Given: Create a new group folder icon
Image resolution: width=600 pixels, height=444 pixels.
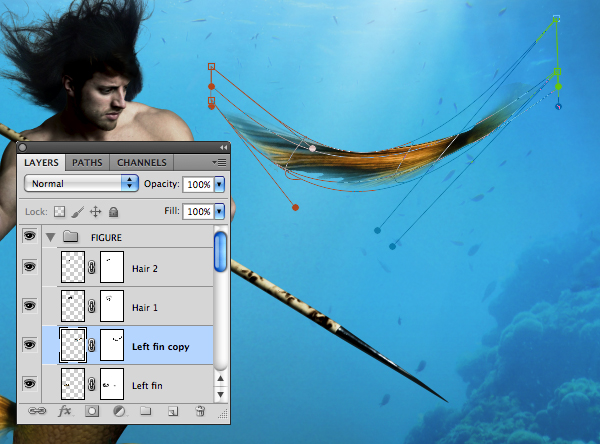Looking at the screenshot, I should [145, 411].
